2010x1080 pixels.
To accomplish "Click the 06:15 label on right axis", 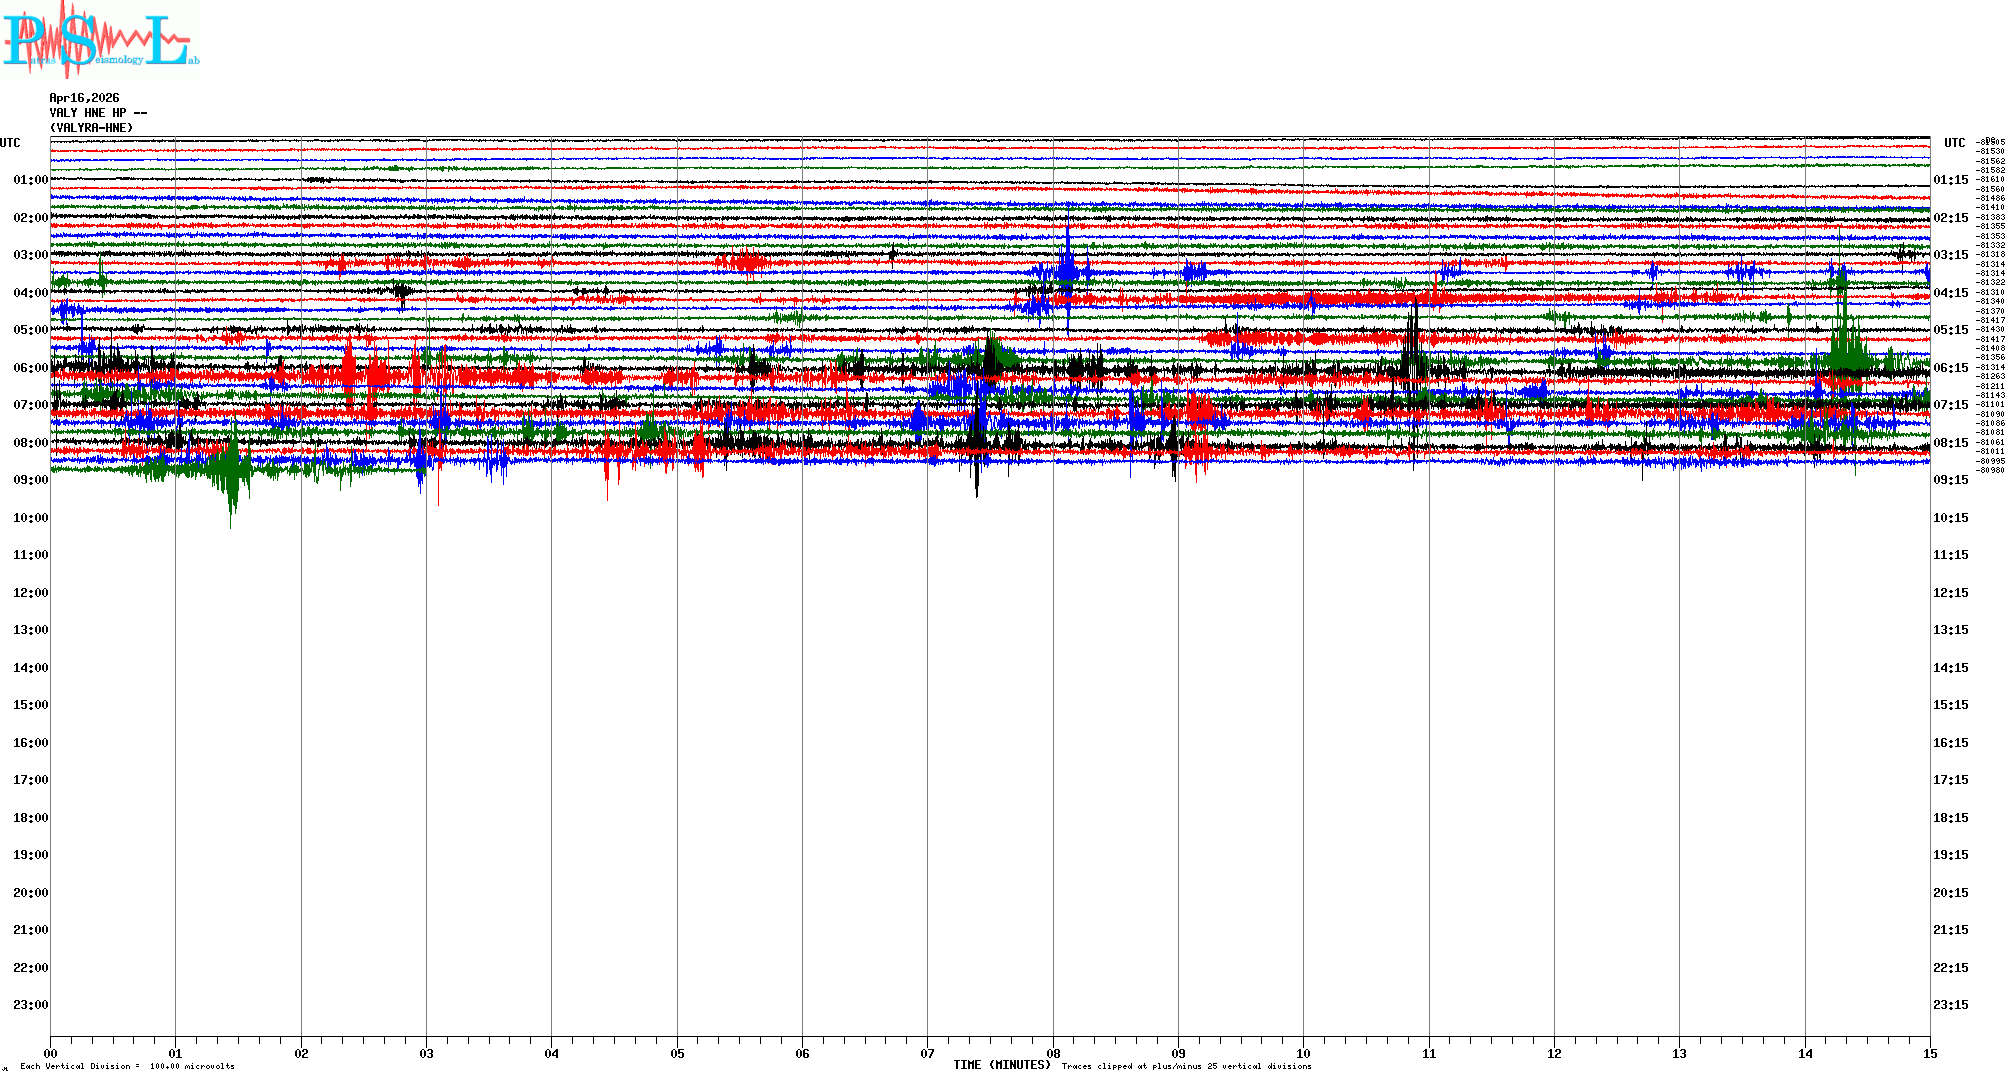I will tap(1950, 368).
